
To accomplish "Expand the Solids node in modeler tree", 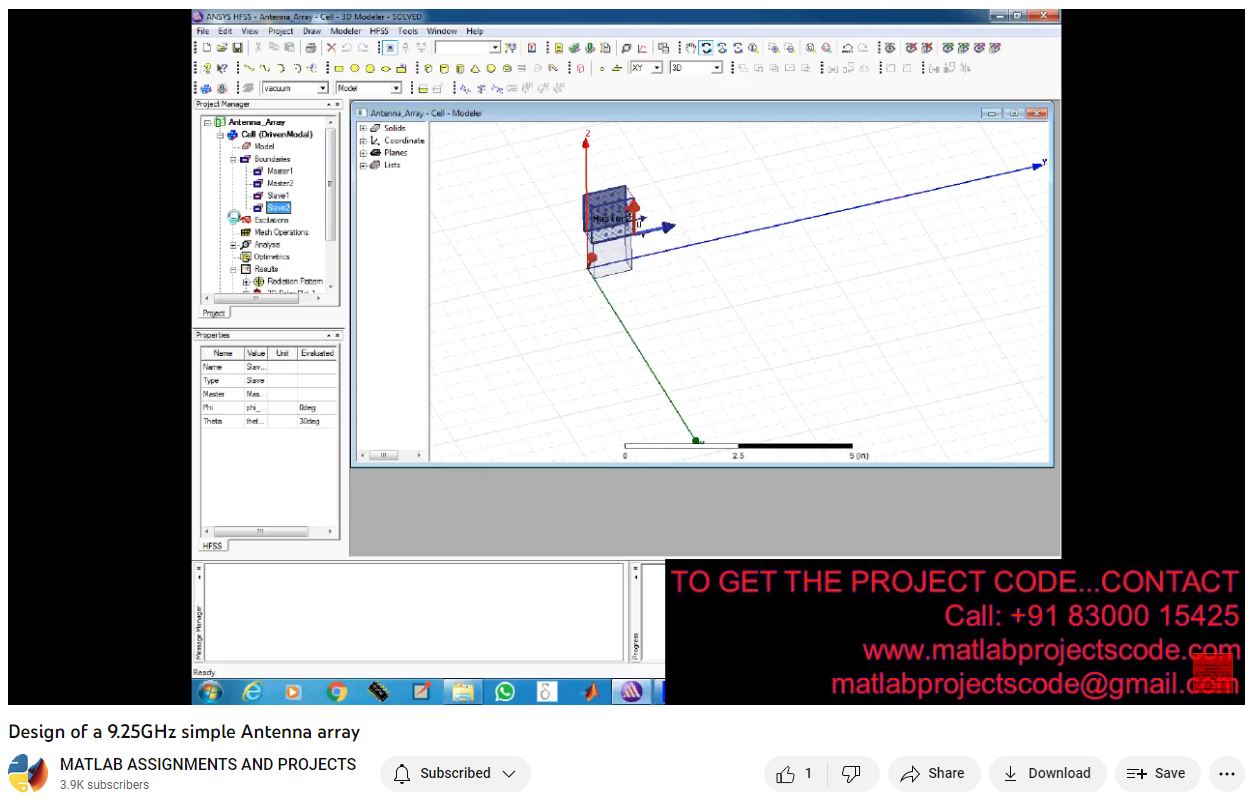I will pos(363,129).
